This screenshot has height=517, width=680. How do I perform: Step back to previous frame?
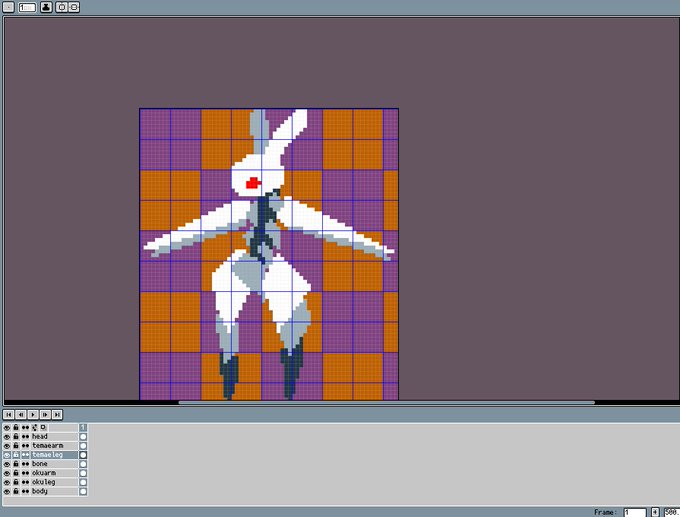(20, 415)
